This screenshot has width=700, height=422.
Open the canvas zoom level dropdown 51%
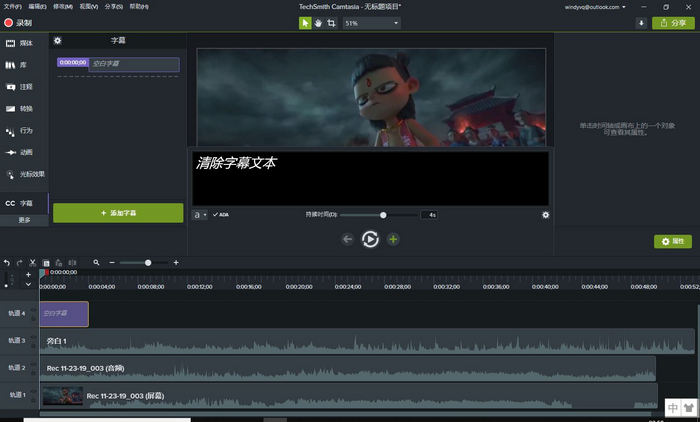tap(371, 23)
